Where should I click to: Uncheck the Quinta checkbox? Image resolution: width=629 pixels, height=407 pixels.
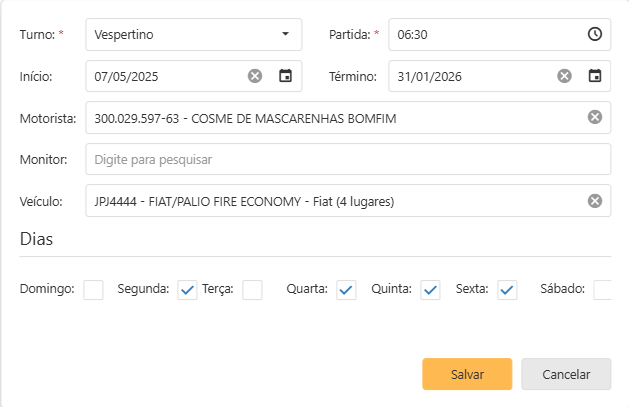click(430, 290)
